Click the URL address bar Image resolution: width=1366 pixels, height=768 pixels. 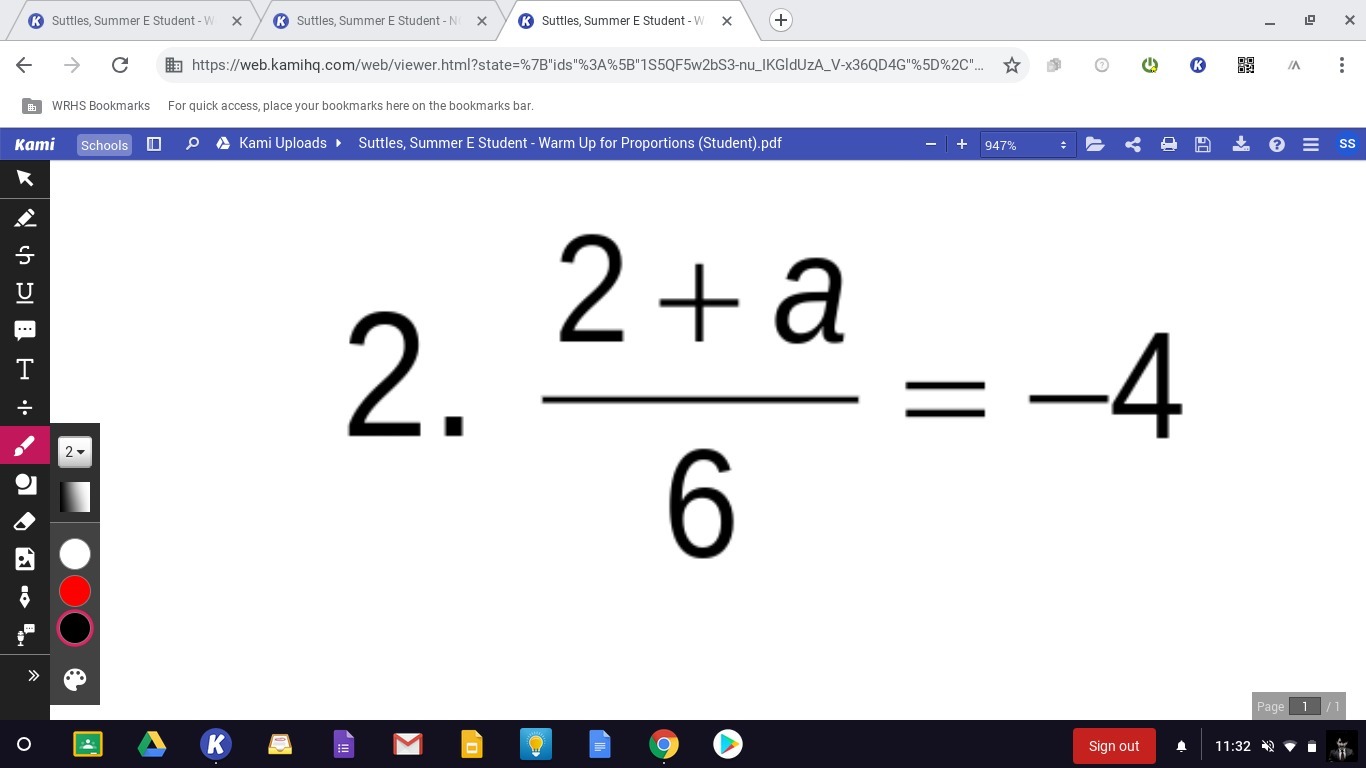pos(587,65)
